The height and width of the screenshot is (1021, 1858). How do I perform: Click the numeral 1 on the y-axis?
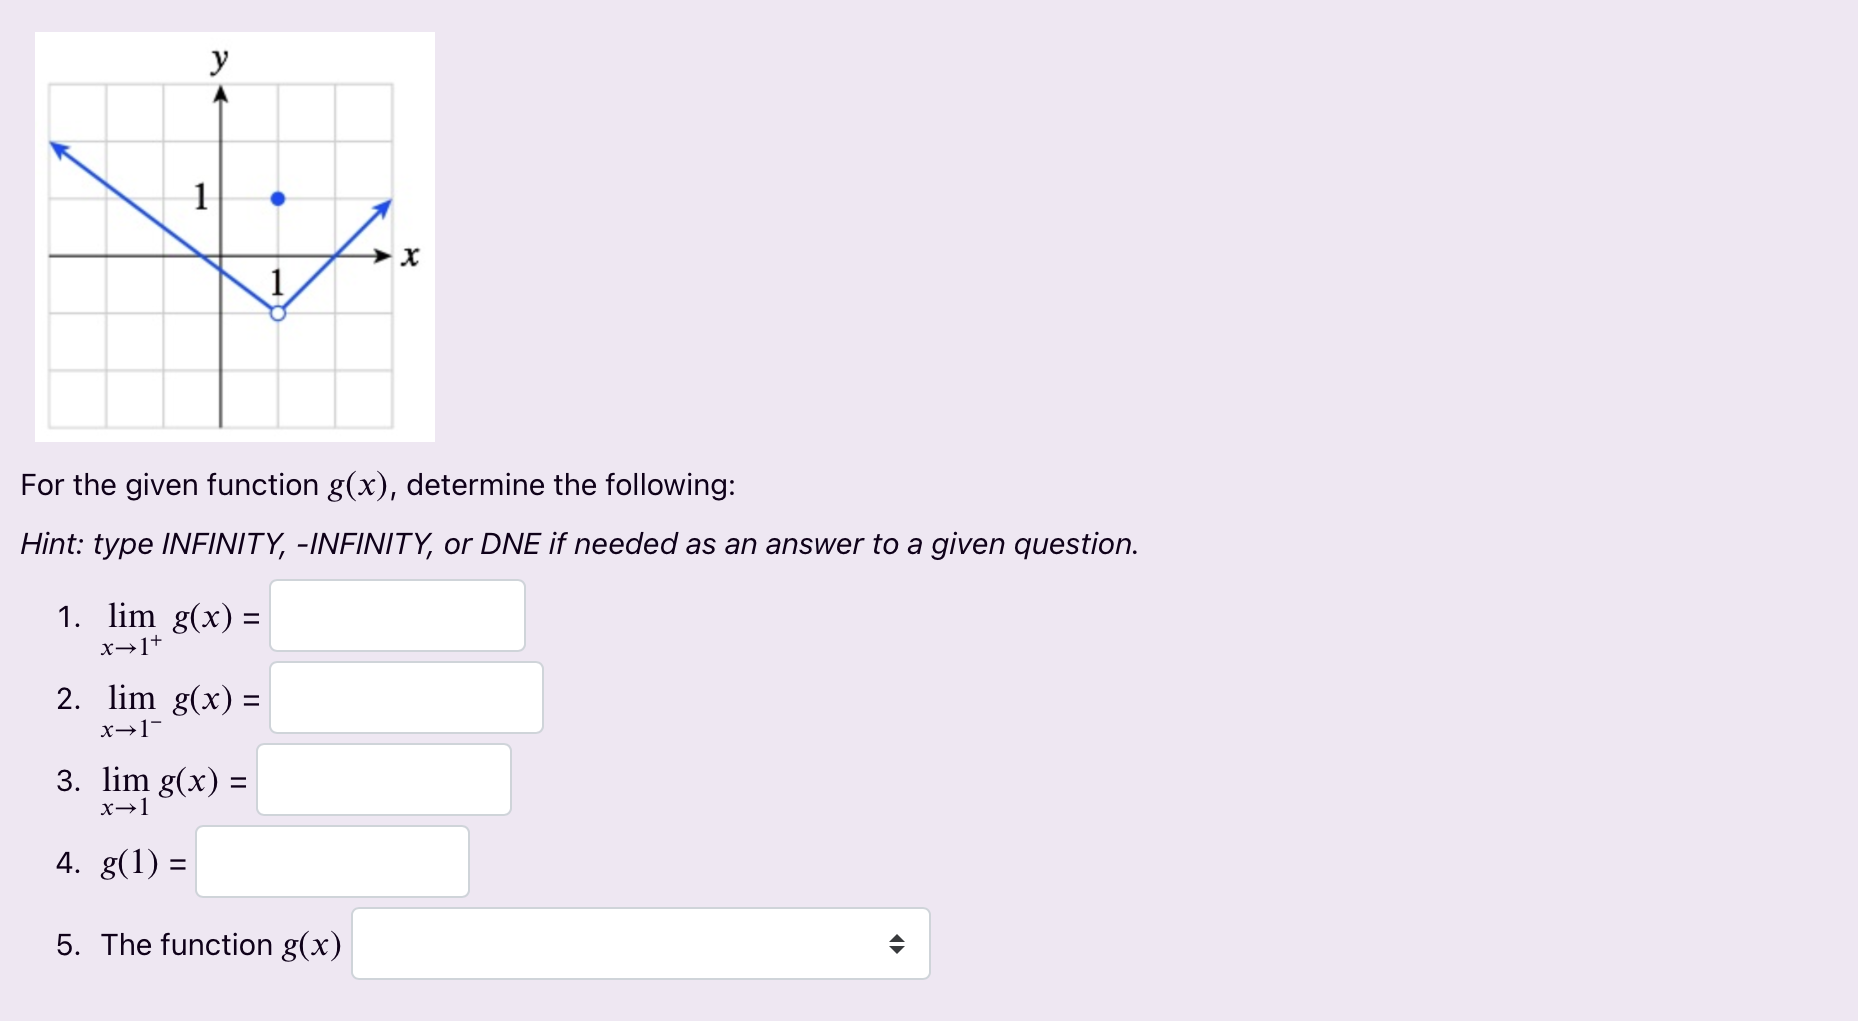click(x=200, y=198)
